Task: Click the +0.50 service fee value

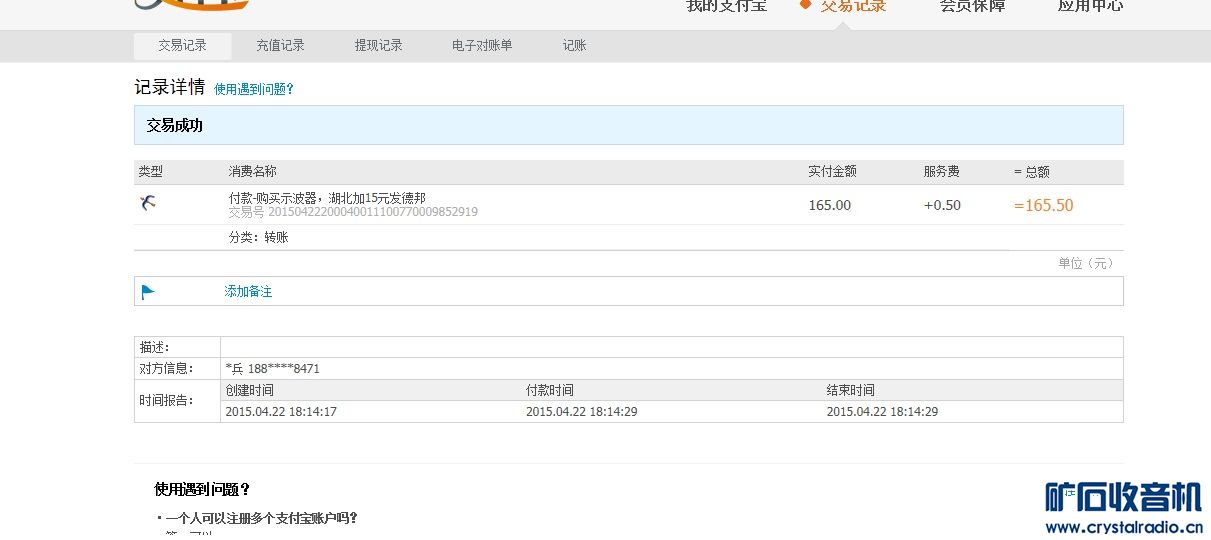Action: click(x=942, y=206)
